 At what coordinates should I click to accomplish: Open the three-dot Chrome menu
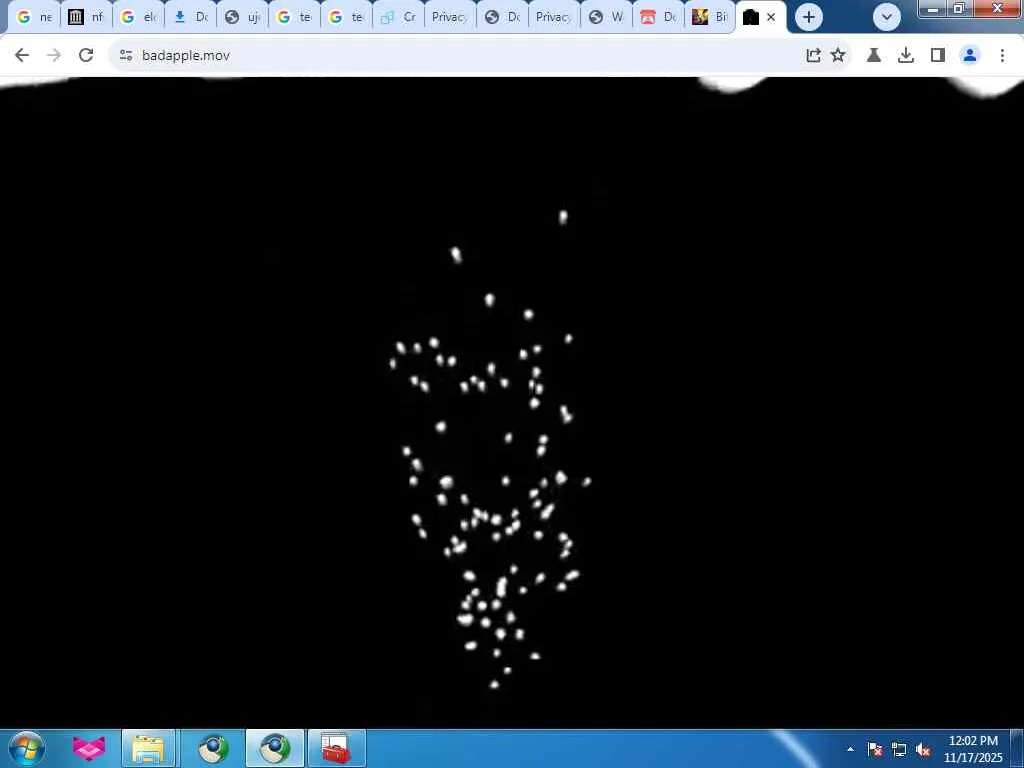coord(1002,56)
